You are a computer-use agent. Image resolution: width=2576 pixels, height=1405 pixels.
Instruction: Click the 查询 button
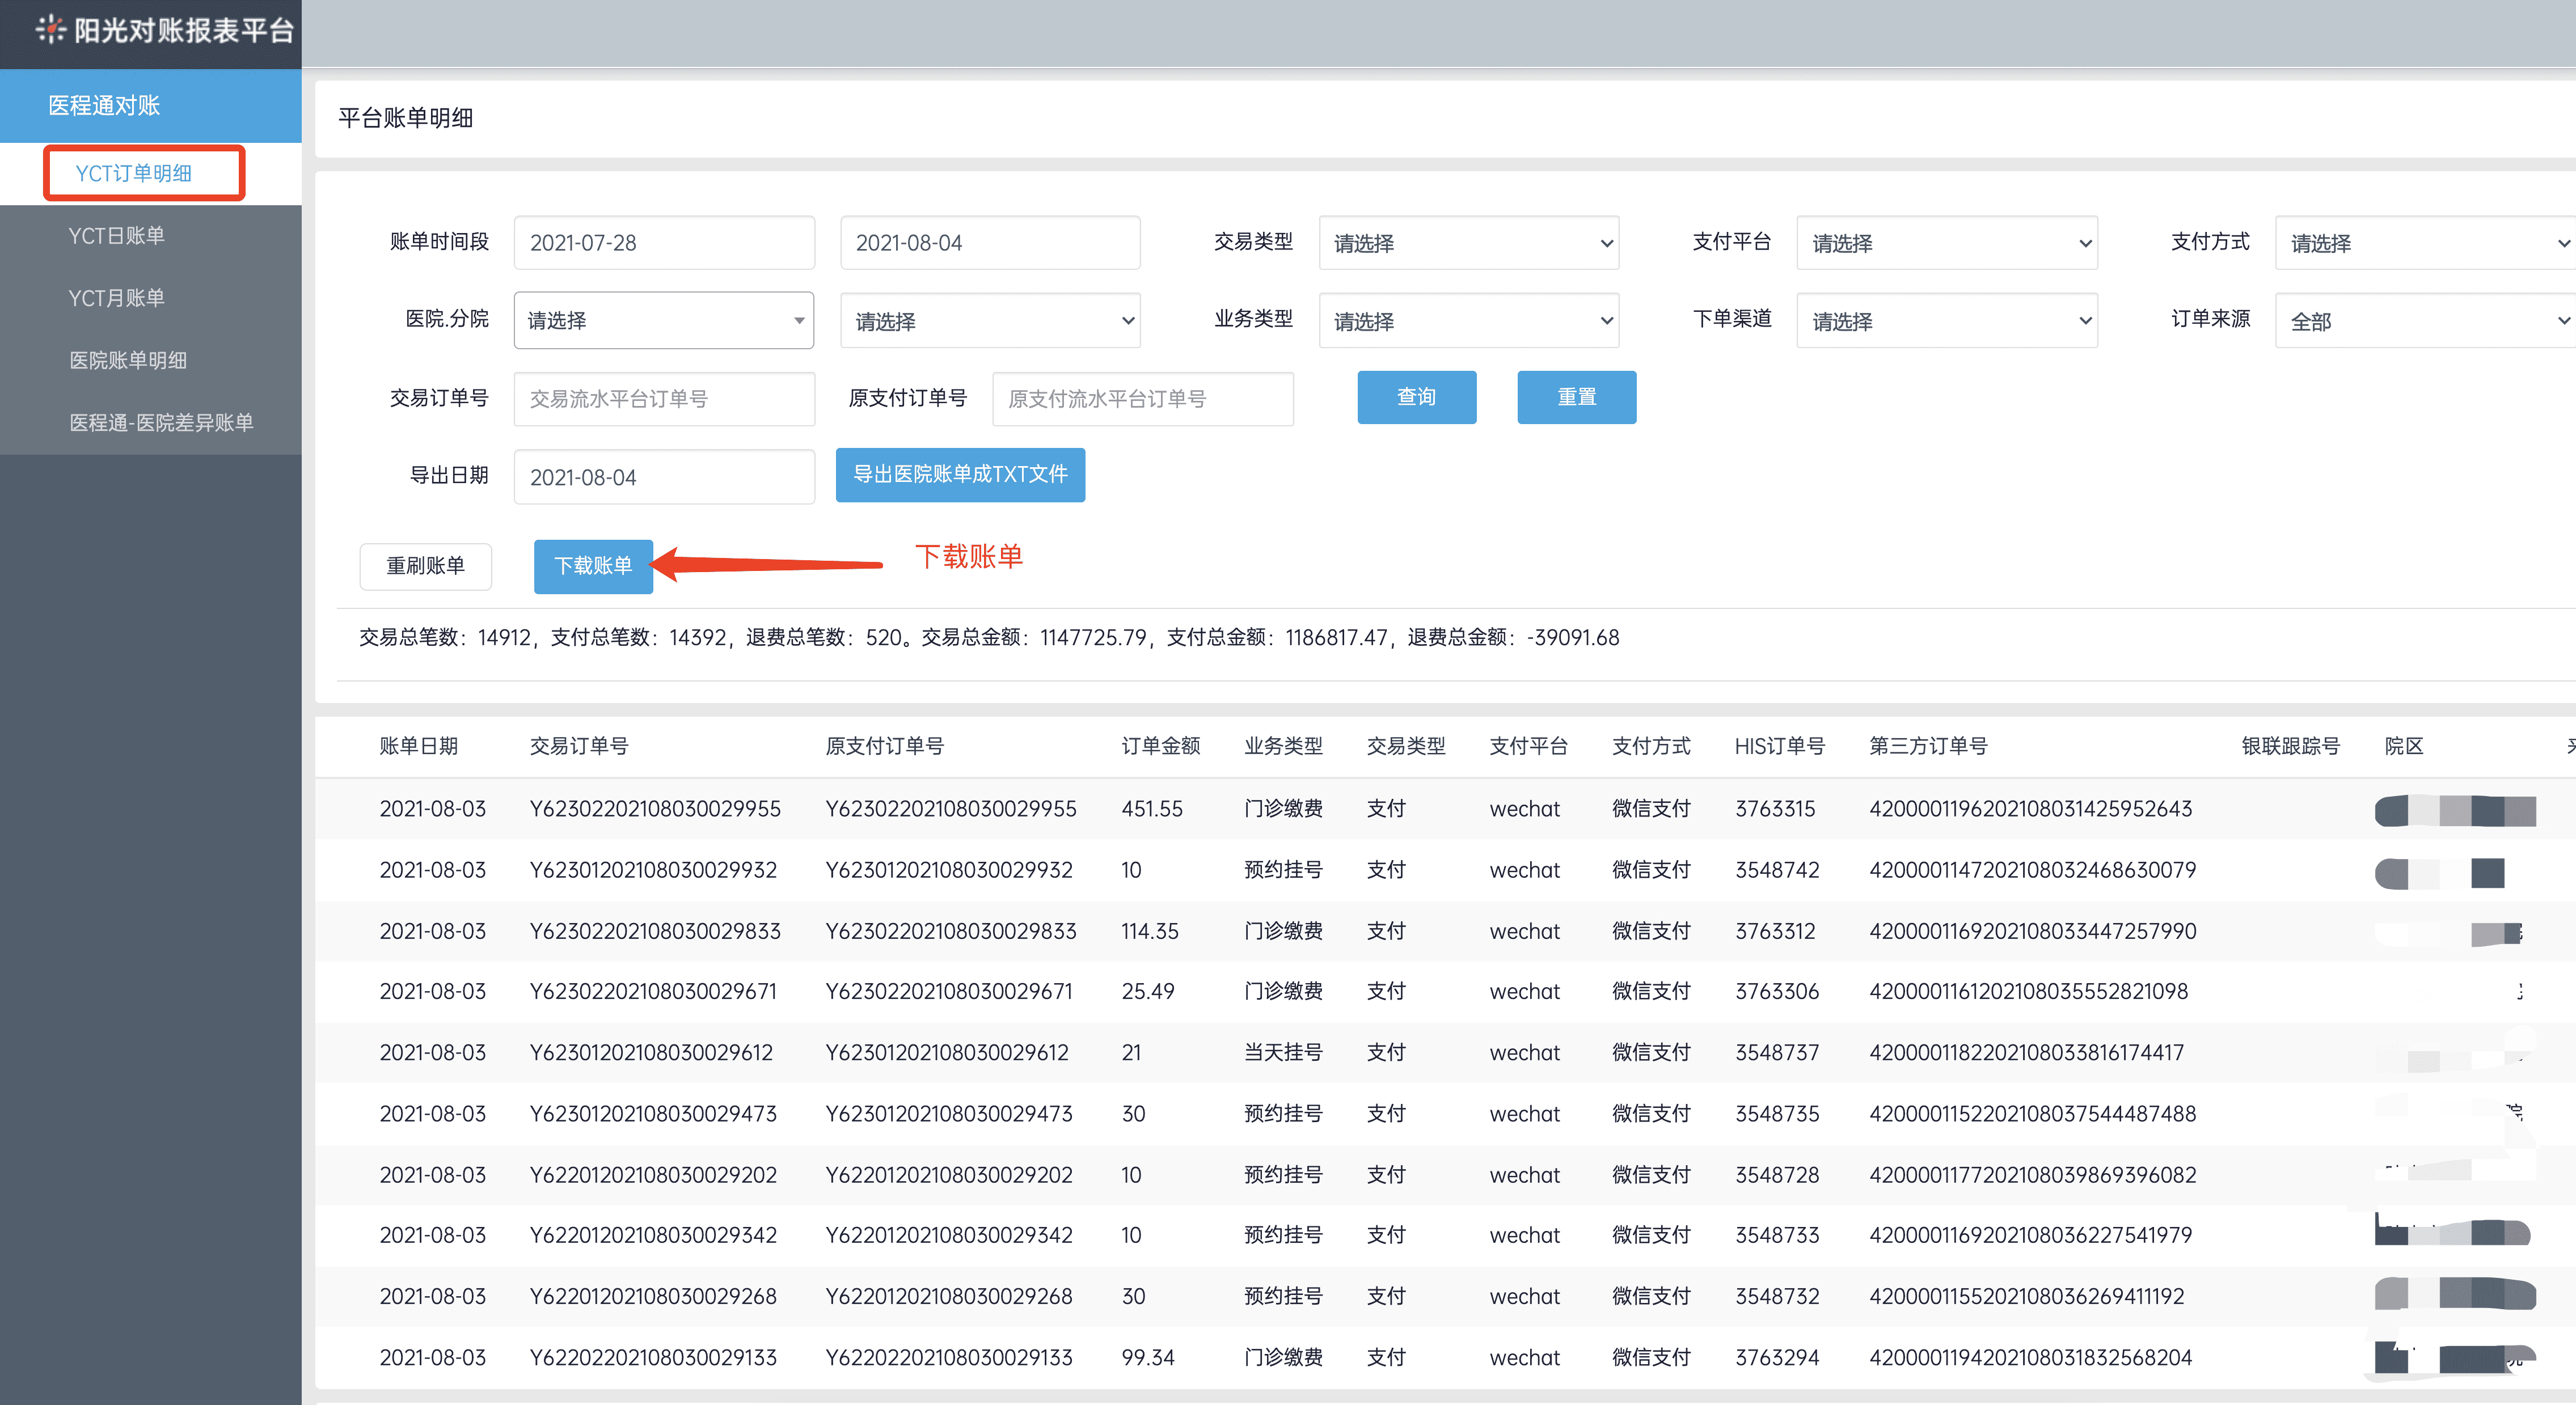coord(1416,397)
